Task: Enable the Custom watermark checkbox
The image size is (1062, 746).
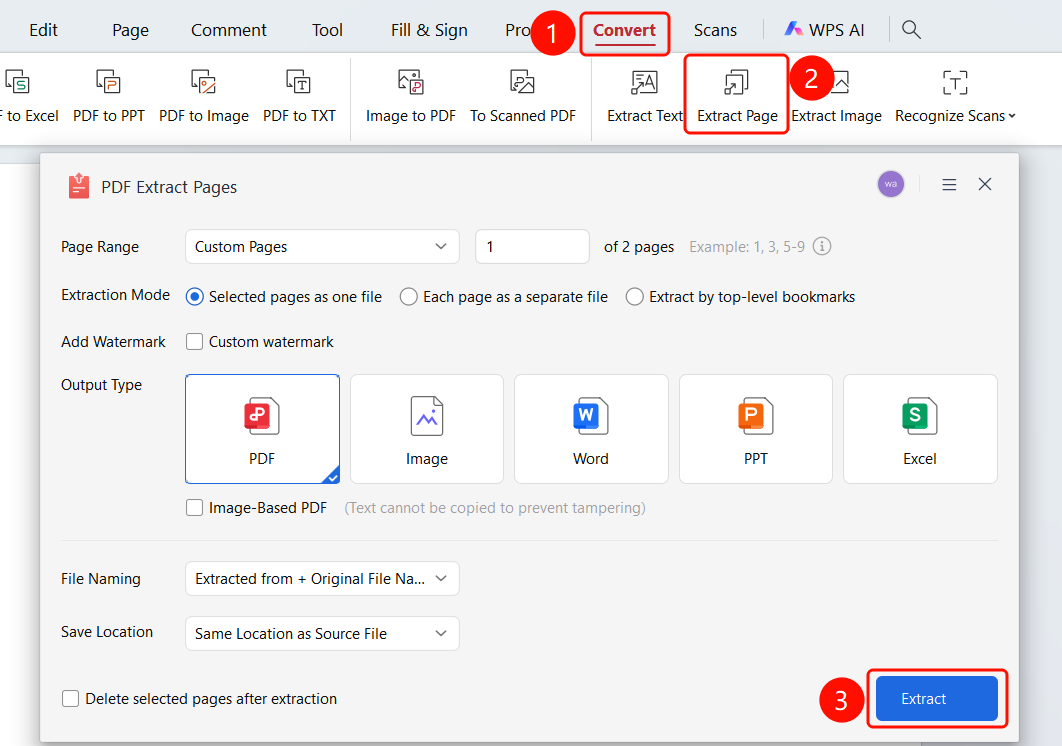Action: (194, 341)
